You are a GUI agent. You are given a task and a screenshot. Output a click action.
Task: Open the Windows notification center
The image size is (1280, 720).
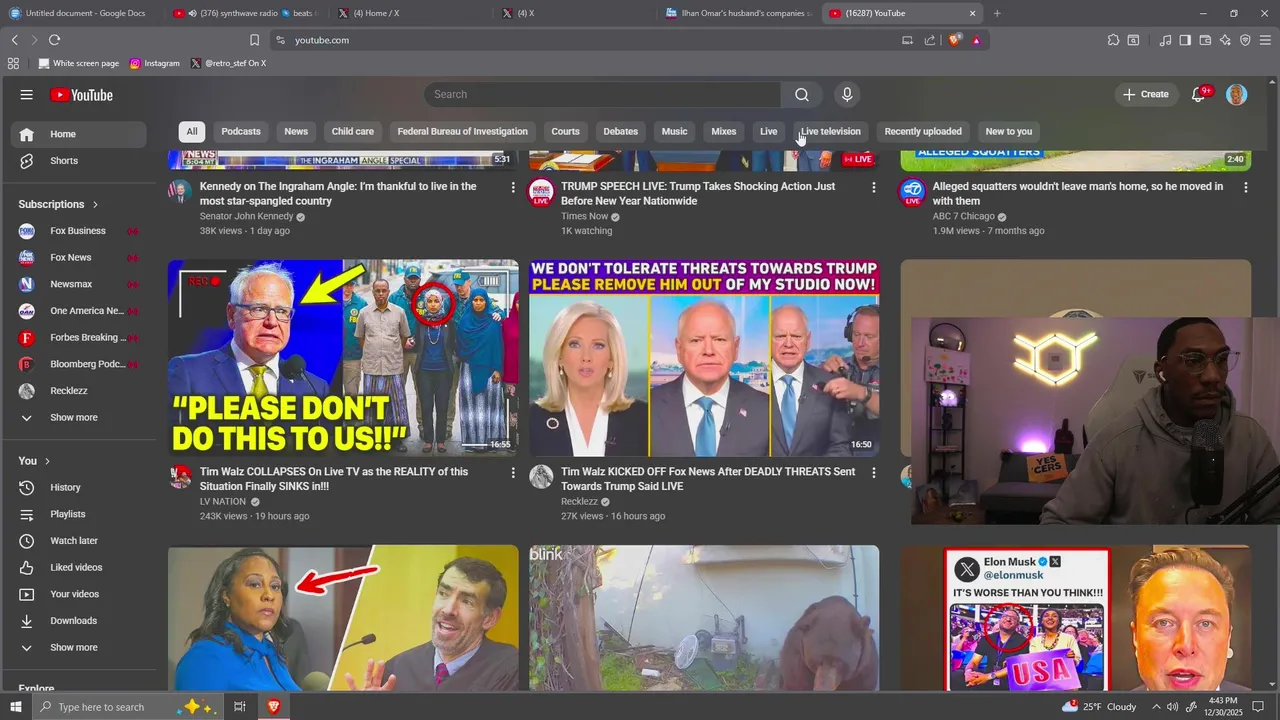tap(1259, 707)
